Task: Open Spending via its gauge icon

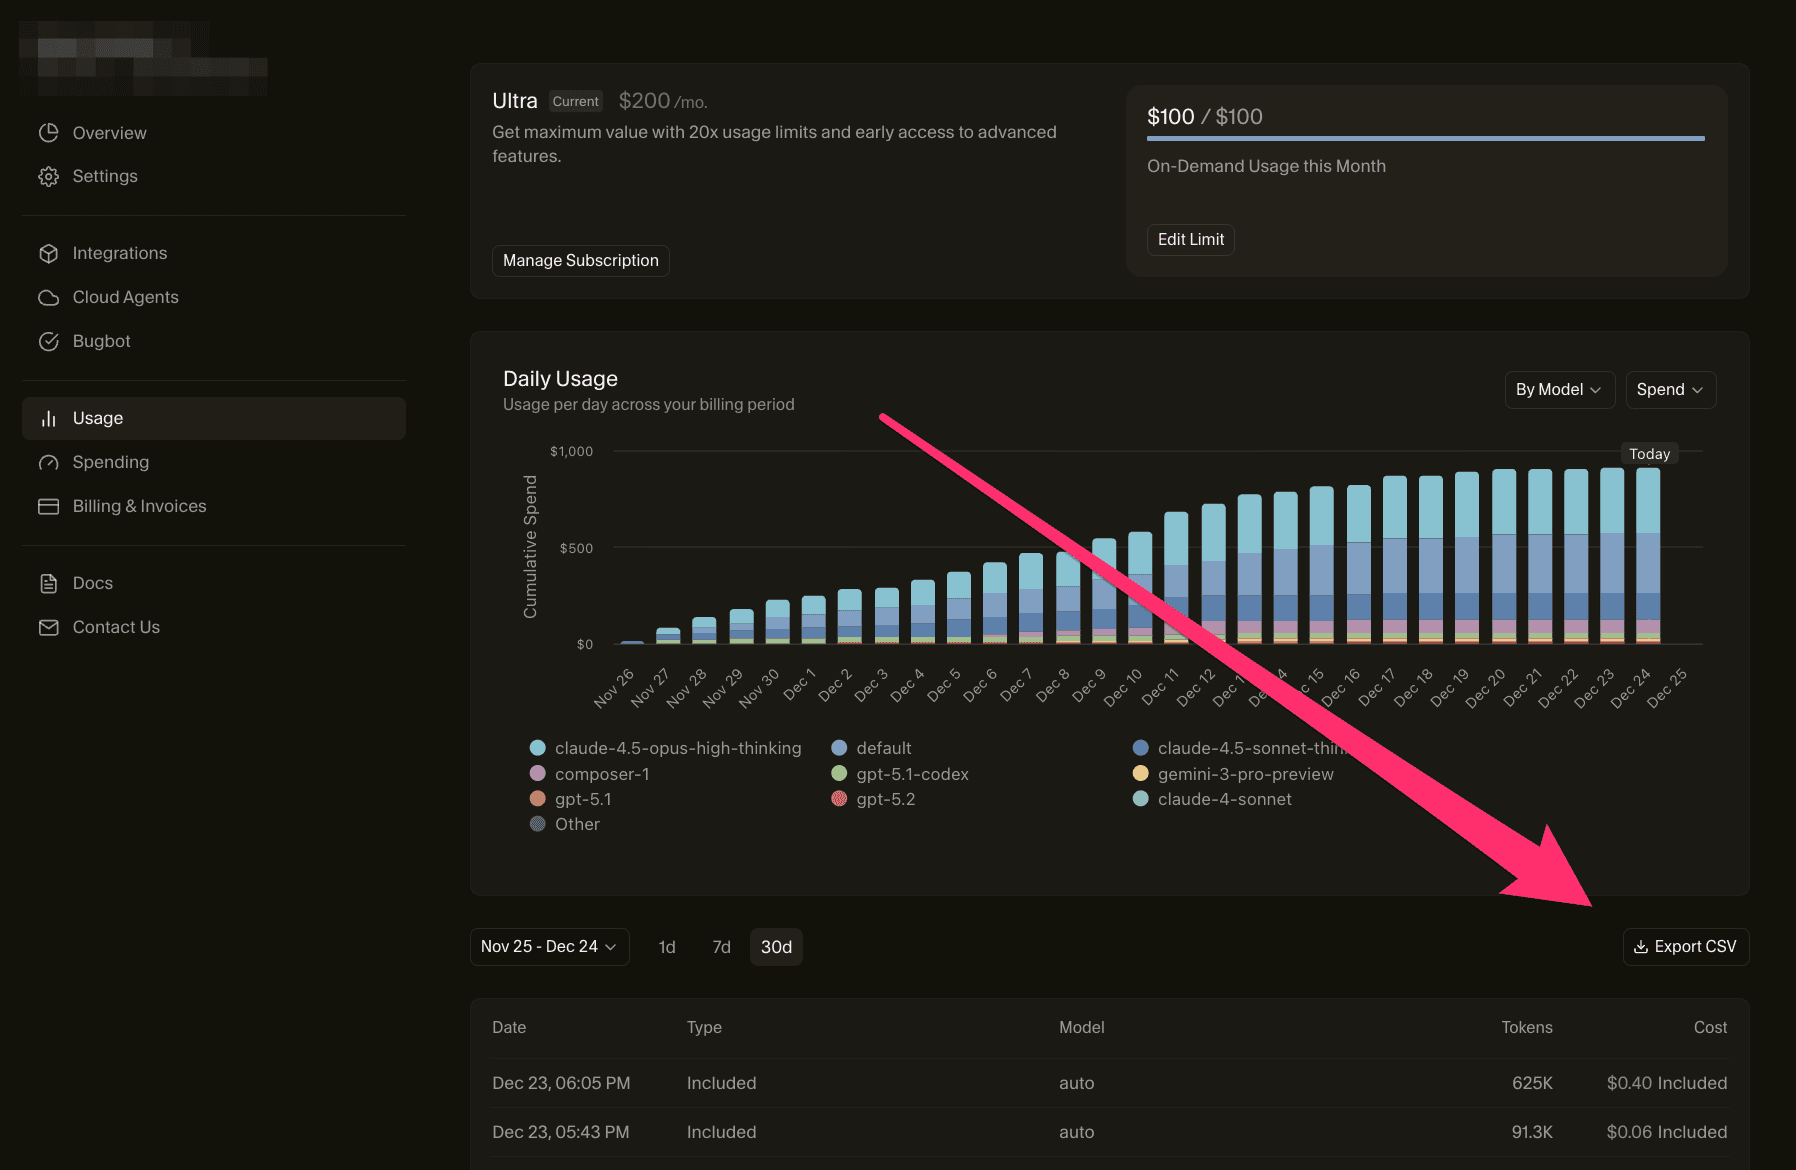Action: tap(48, 462)
